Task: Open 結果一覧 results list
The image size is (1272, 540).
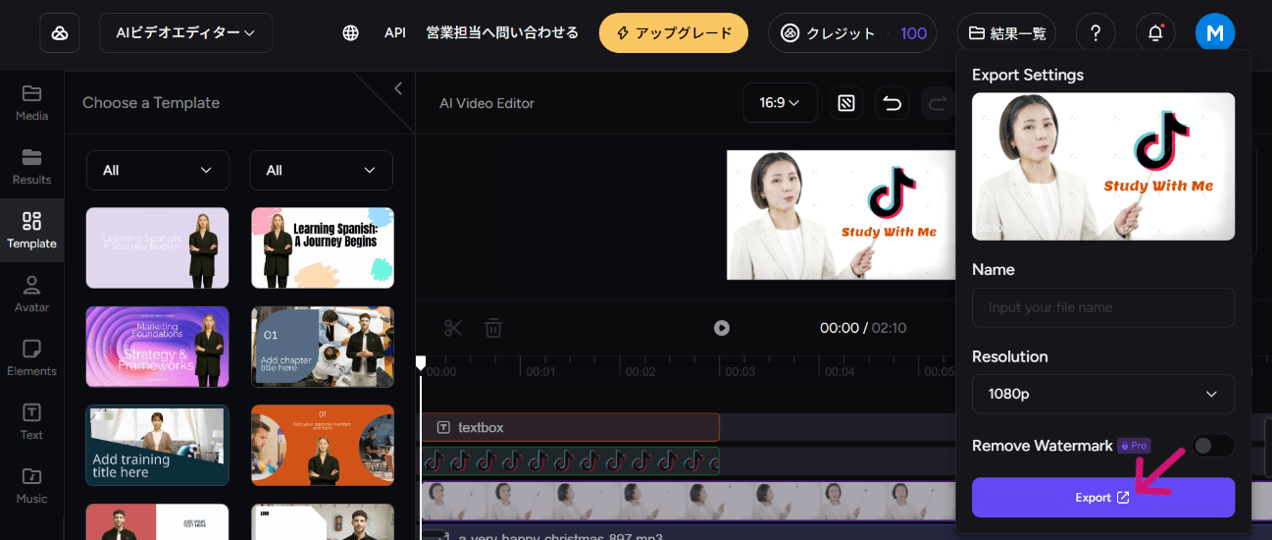Action: tap(1007, 33)
